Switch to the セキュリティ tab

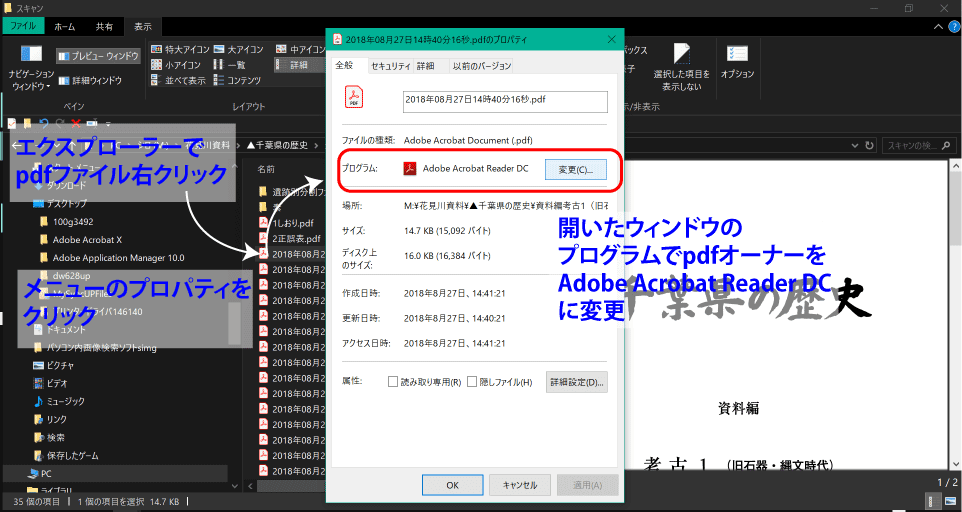[390, 66]
